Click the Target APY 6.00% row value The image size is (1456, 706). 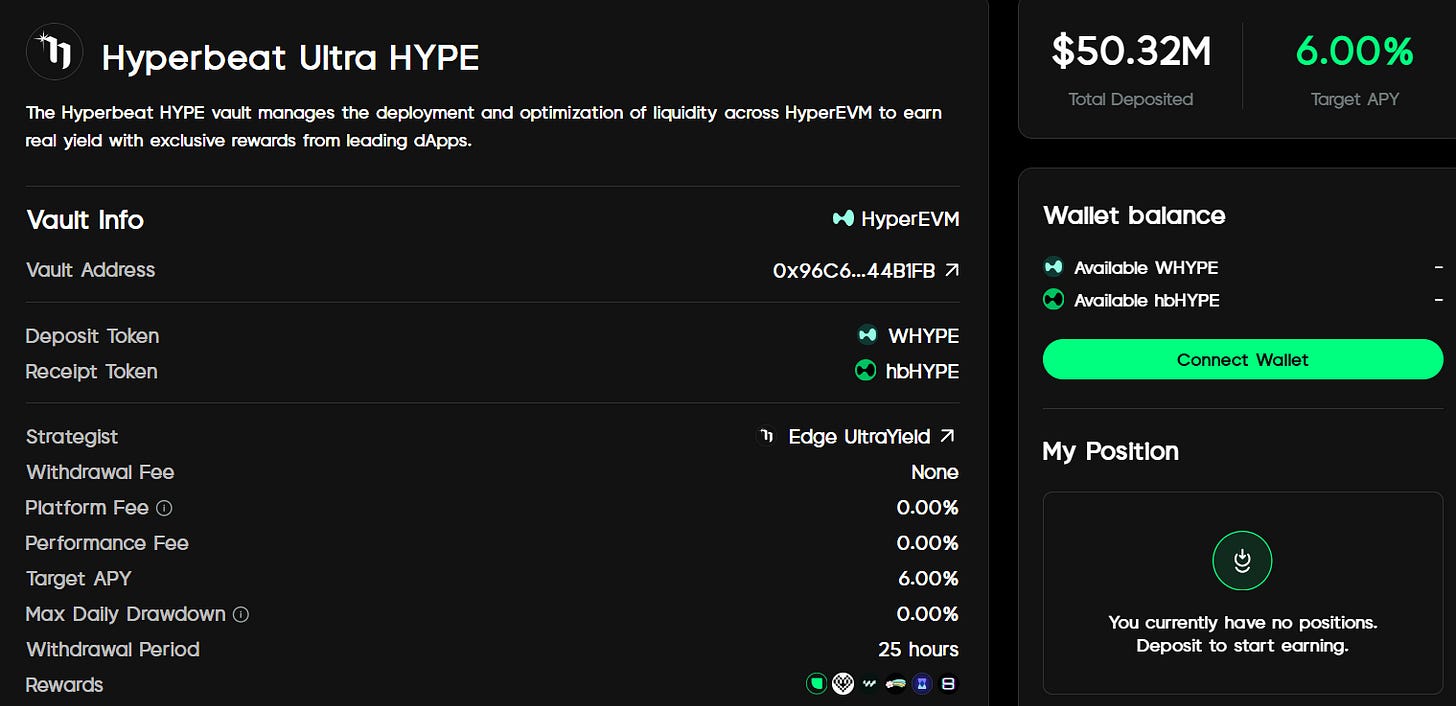pos(928,579)
